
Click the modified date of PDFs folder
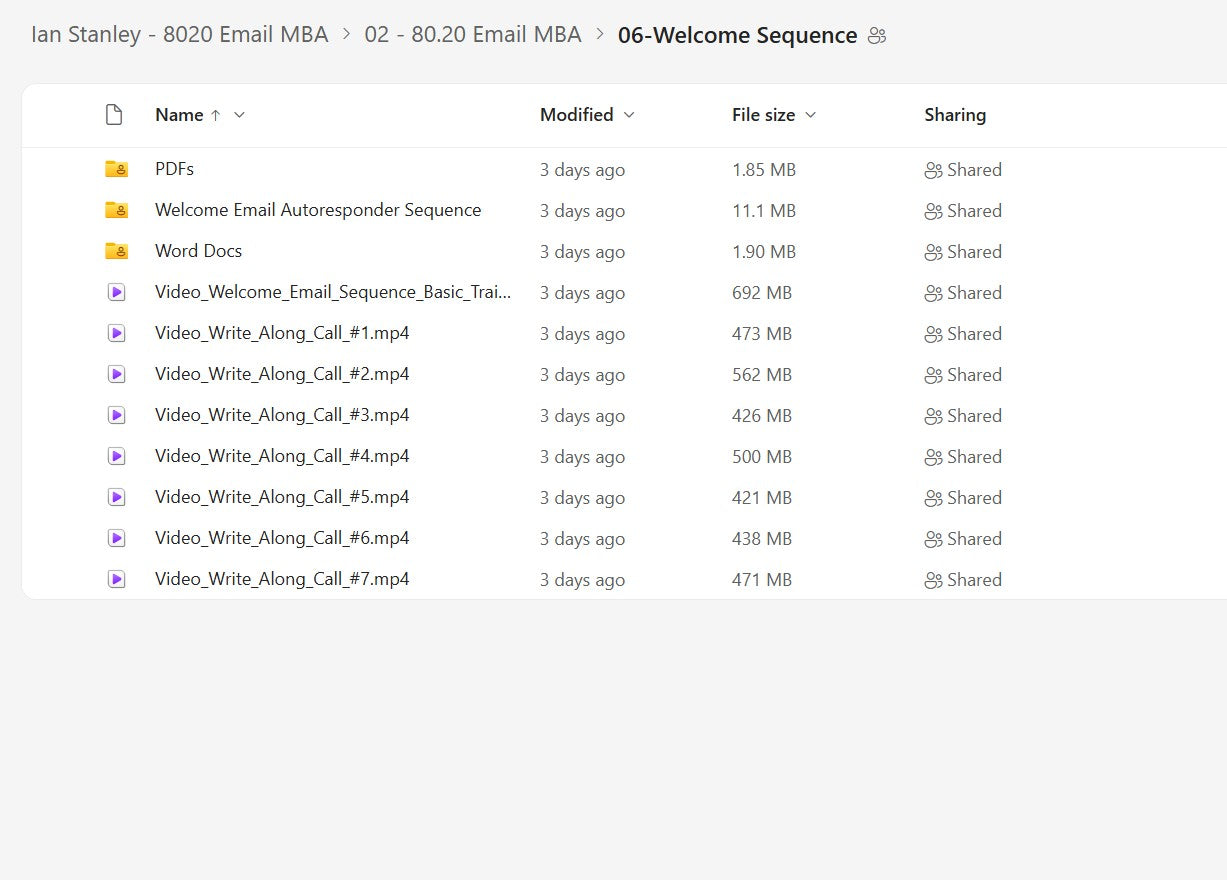pyautogui.click(x=582, y=170)
